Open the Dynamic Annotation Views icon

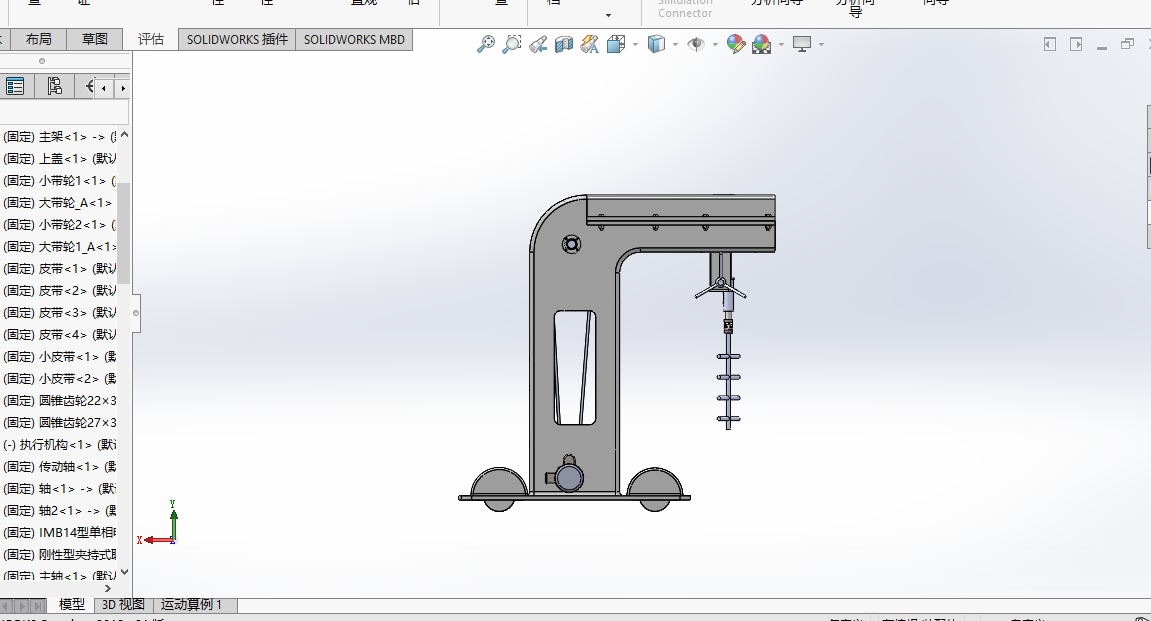590,44
